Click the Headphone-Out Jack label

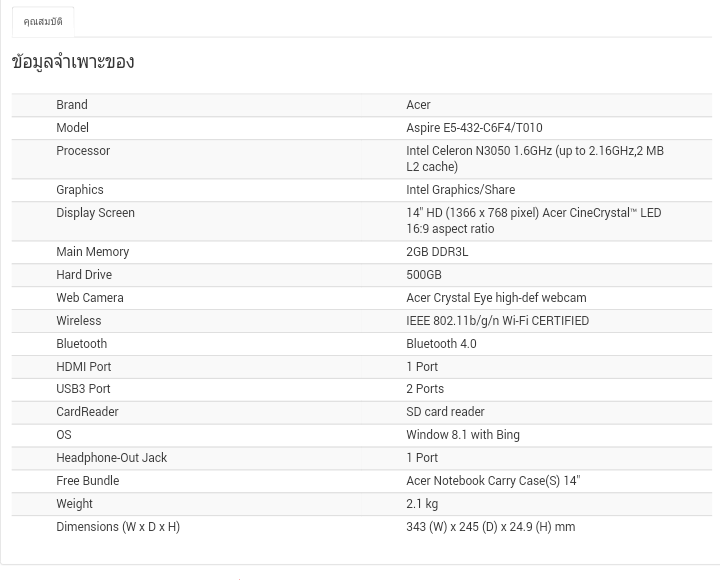[x=112, y=457]
